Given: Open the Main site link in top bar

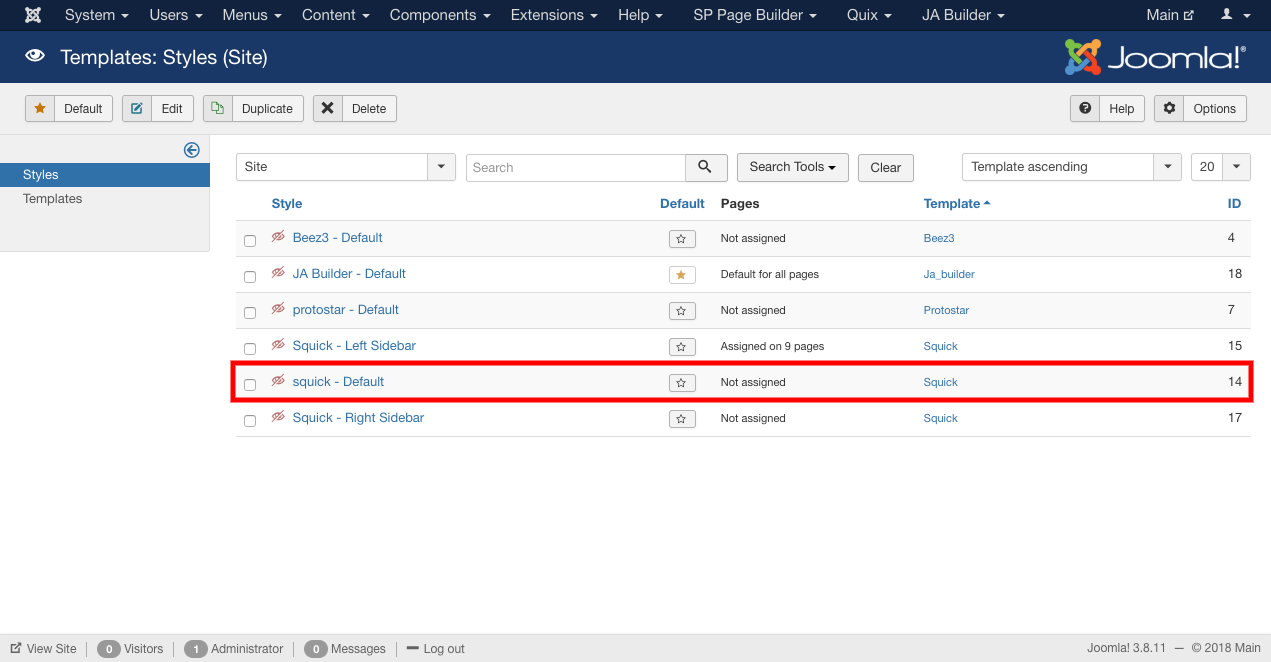Looking at the screenshot, I should coord(1170,15).
